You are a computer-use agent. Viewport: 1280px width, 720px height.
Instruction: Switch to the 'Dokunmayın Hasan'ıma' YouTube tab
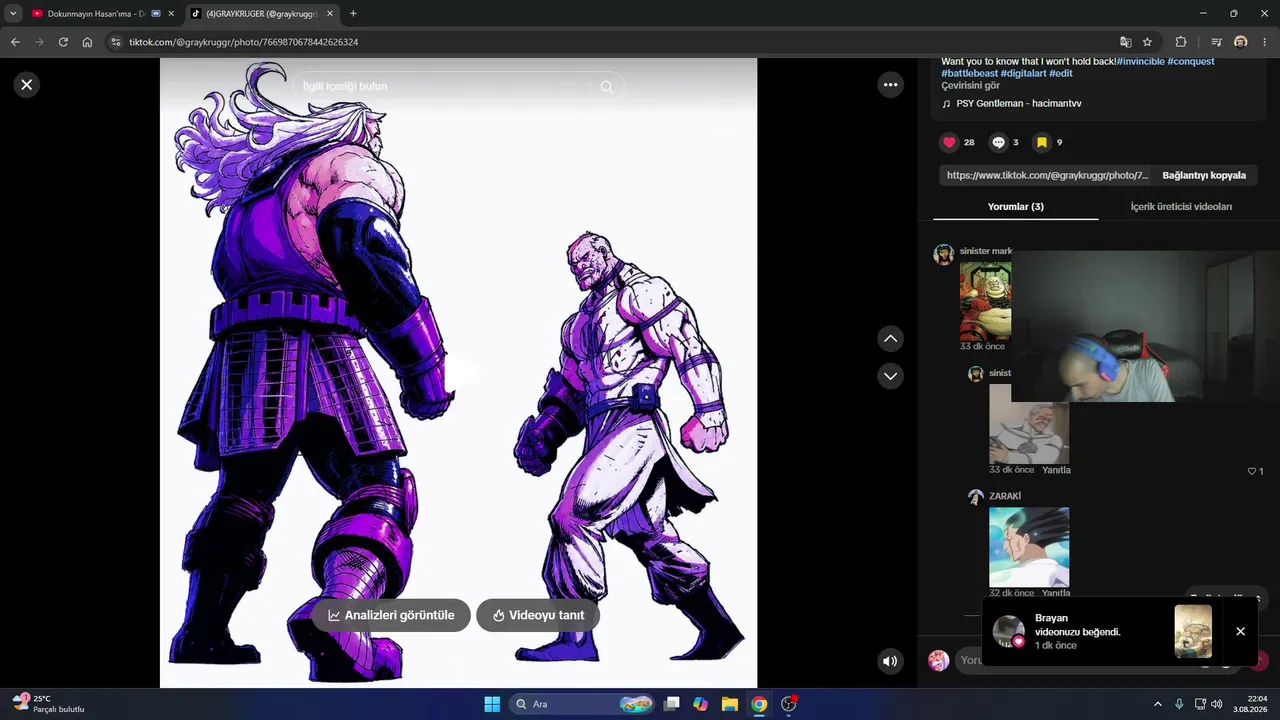96,14
